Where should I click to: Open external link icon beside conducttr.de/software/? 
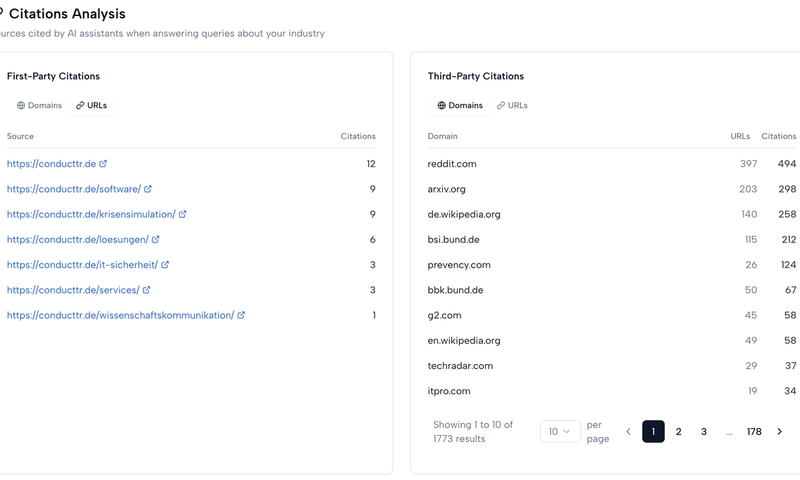coord(148,189)
